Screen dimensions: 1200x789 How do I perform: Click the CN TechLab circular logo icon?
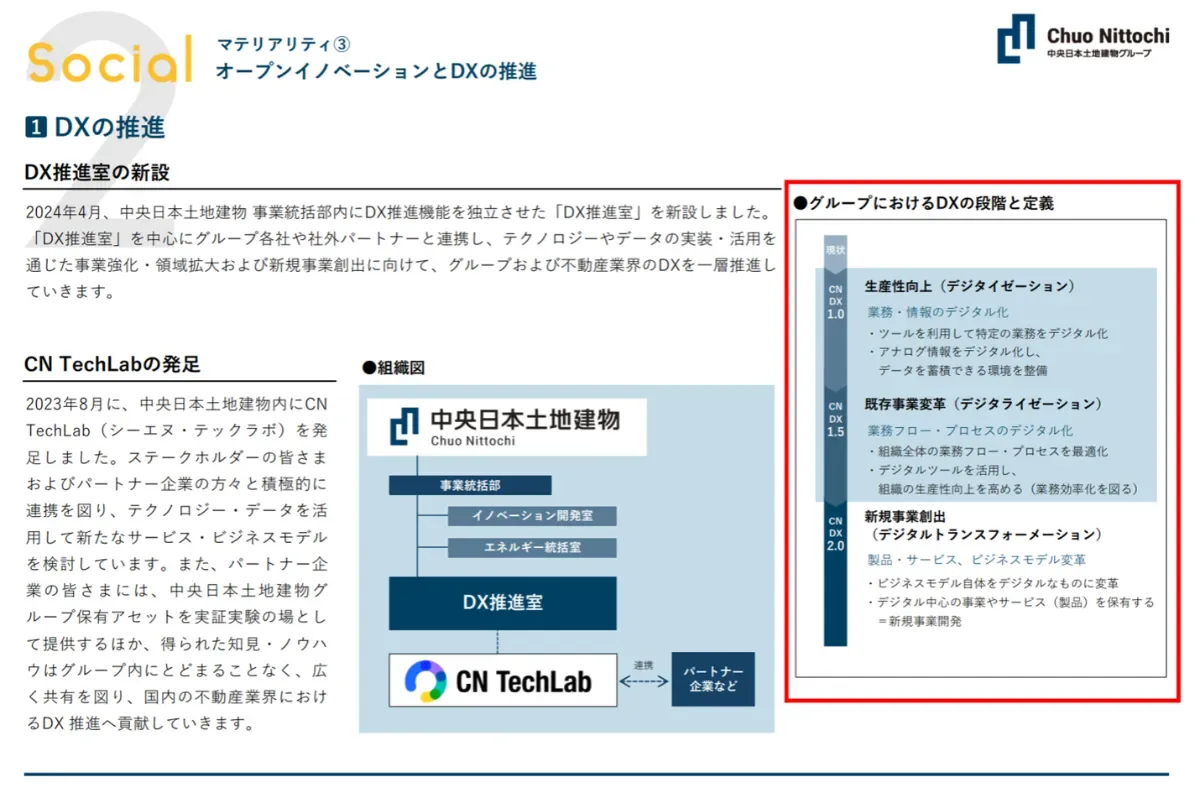click(425, 681)
